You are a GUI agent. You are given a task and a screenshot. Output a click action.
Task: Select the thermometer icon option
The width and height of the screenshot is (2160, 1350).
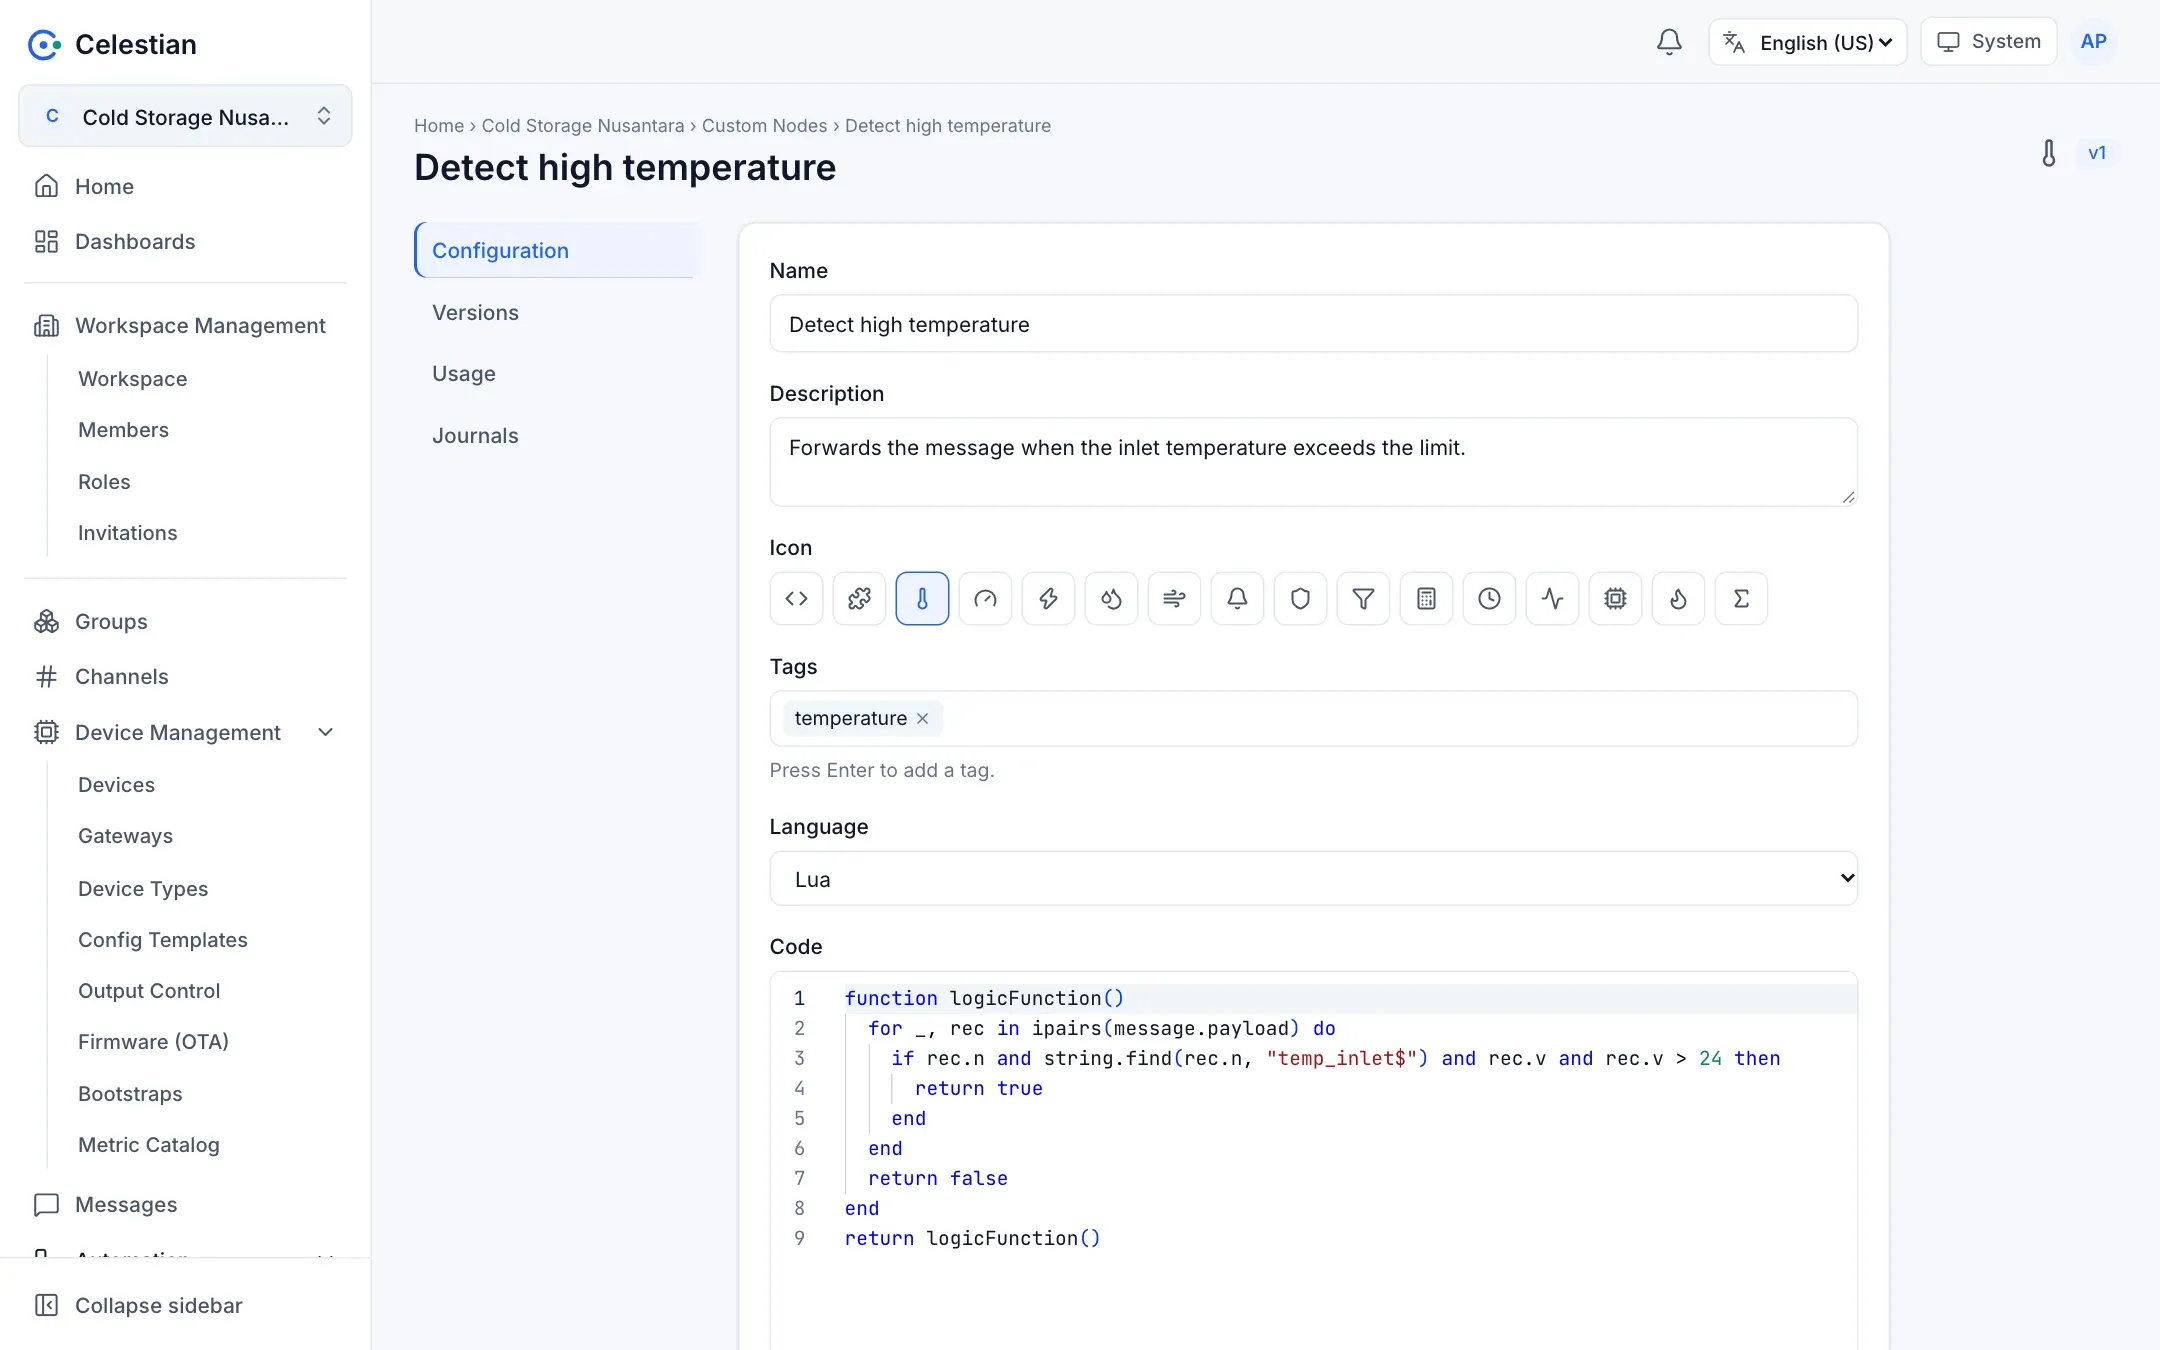922,598
